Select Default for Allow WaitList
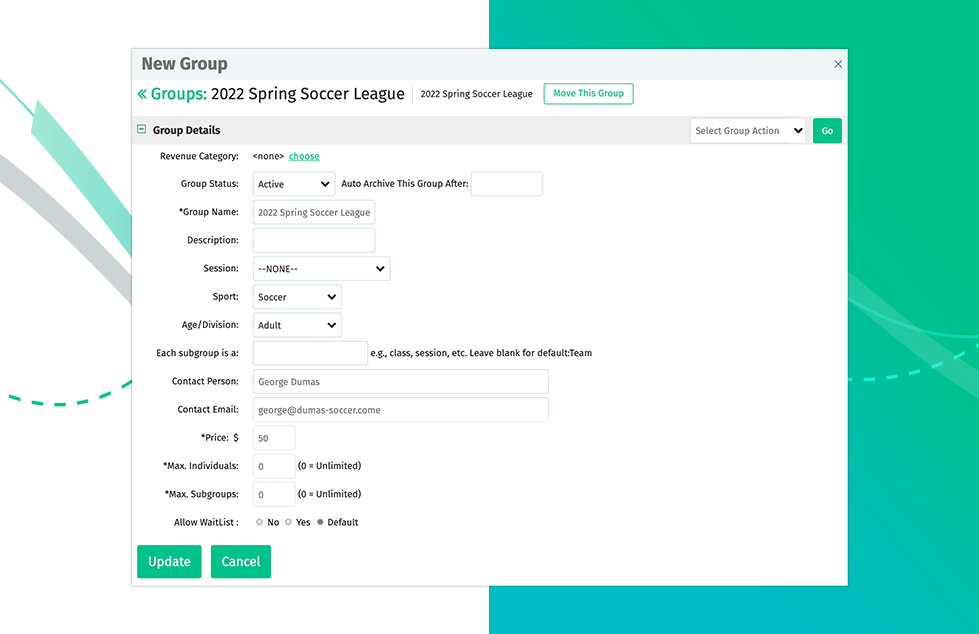 pyautogui.click(x=320, y=522)
